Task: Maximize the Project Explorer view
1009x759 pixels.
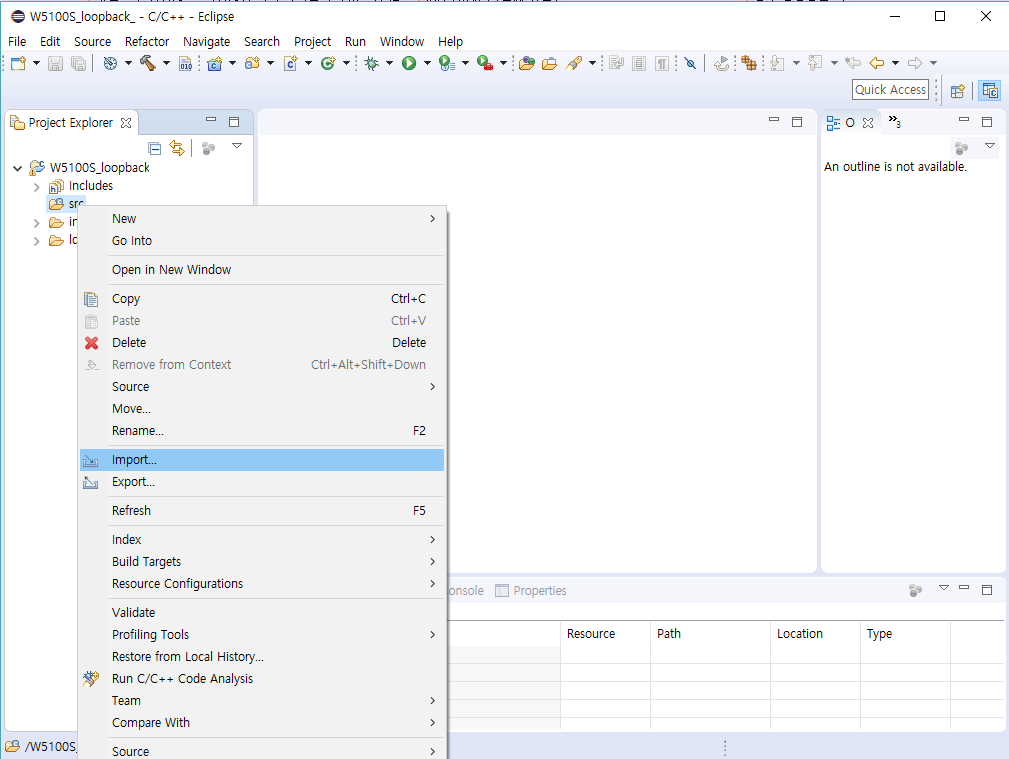Action: [234, 122]
